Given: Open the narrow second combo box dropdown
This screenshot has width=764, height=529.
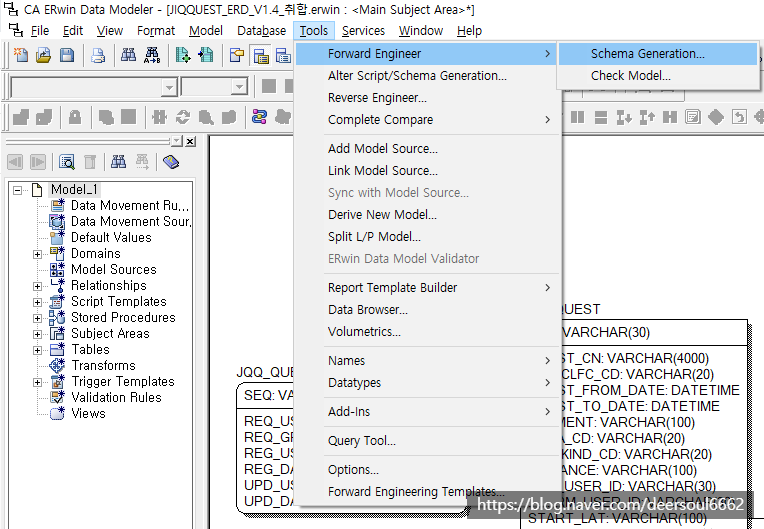Looking at the screenshot, I should (239, 88).
